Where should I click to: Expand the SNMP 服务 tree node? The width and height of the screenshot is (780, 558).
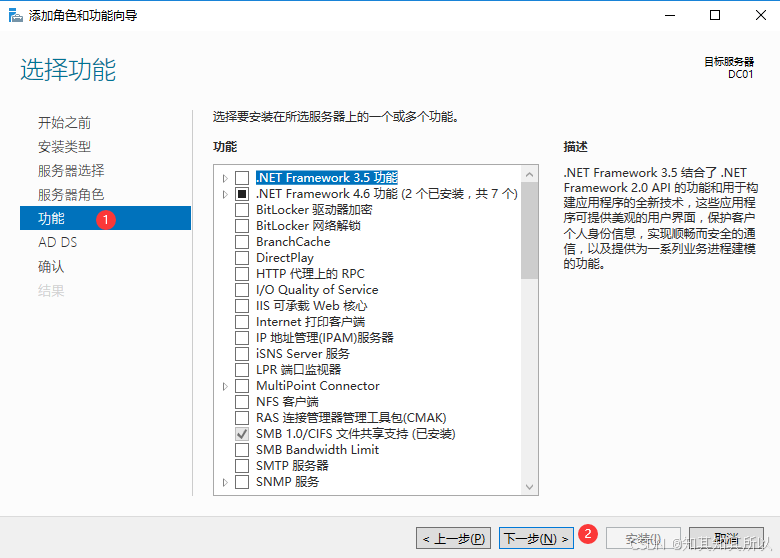tap(225, 482)
